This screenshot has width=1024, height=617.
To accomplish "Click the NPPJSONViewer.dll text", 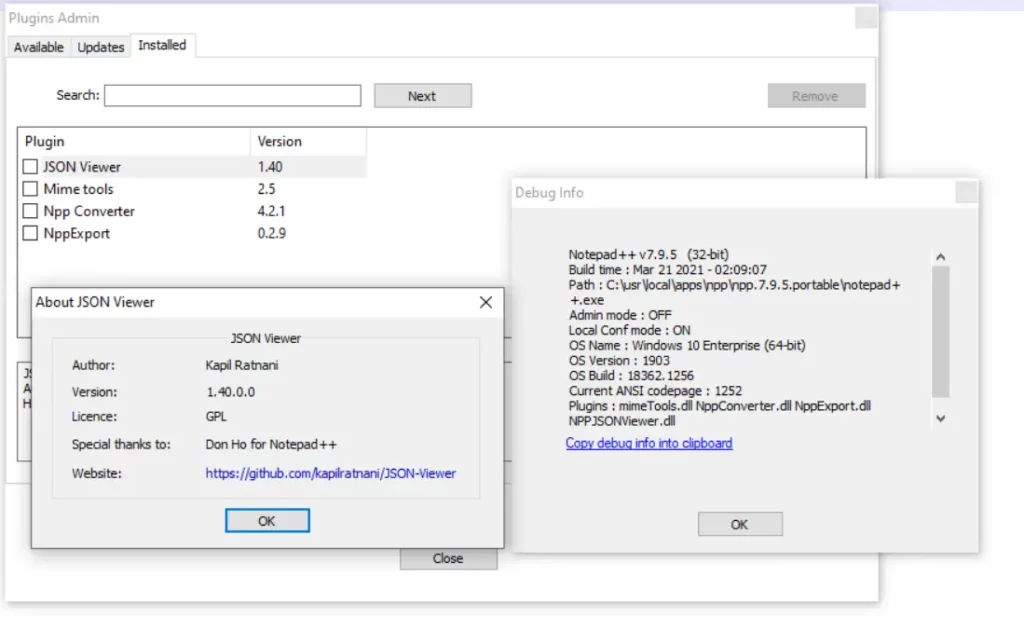I will 622,421.
